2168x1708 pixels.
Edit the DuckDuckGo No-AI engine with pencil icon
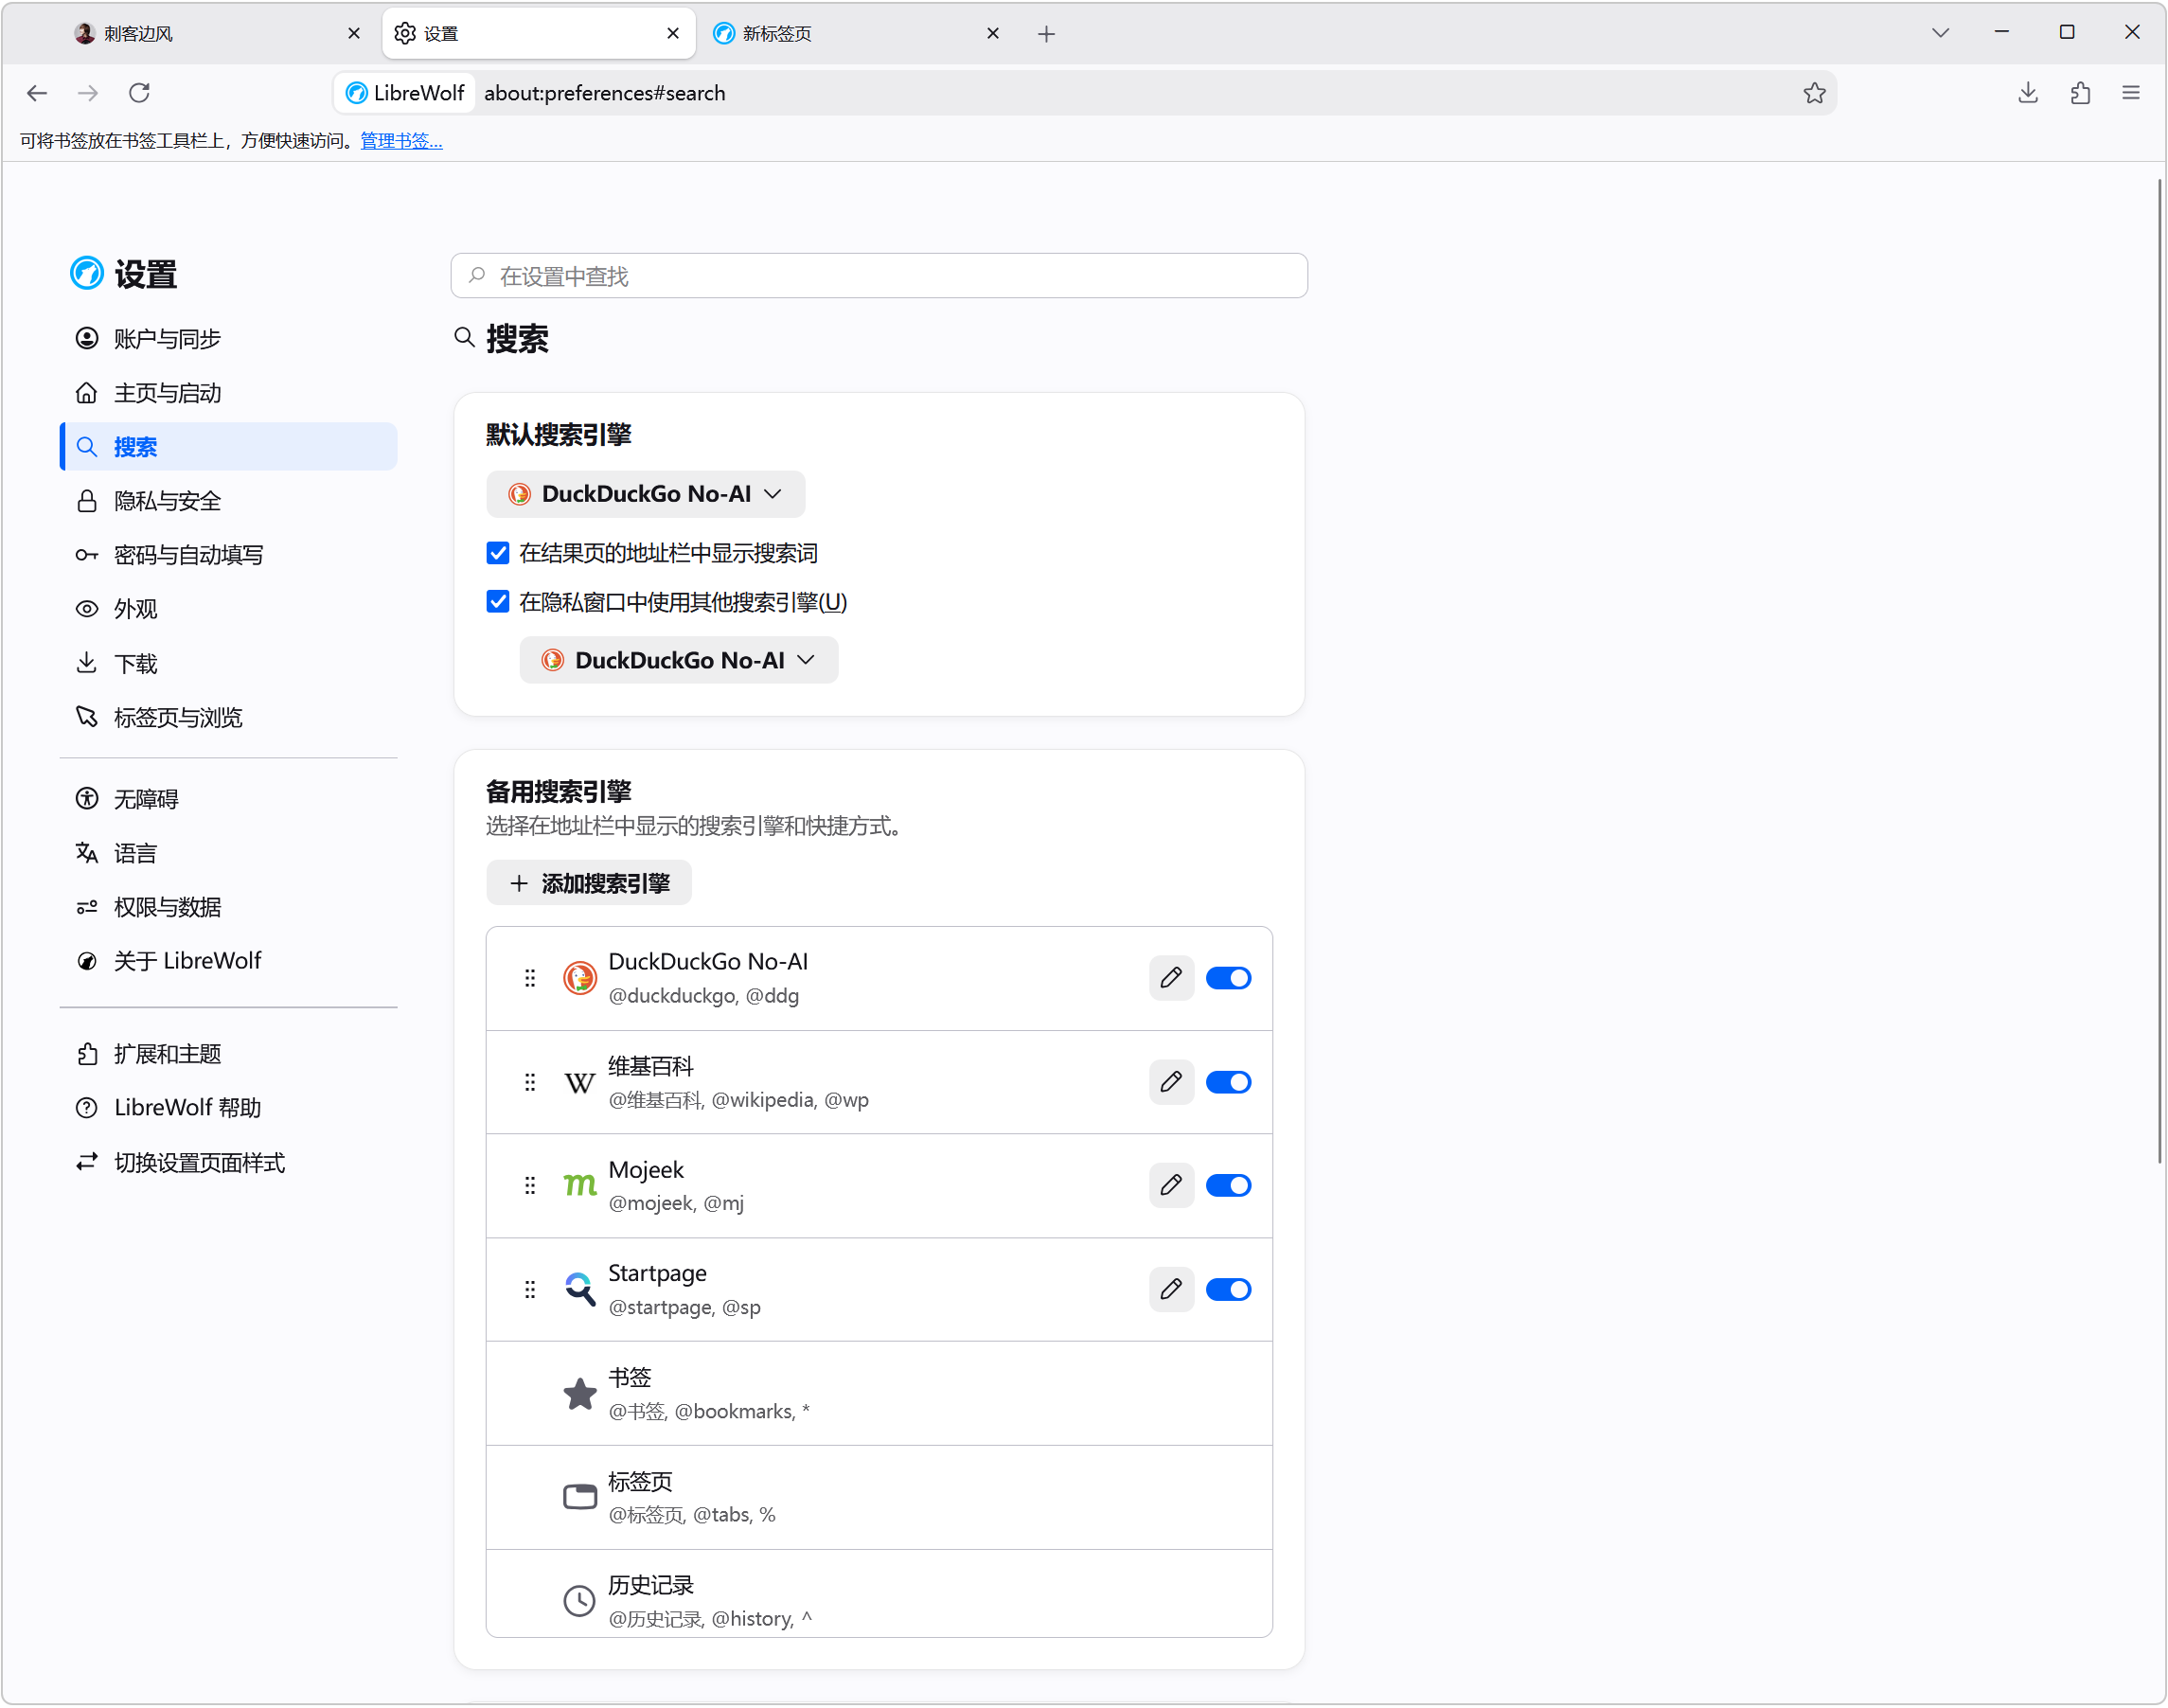[1171, 978]
